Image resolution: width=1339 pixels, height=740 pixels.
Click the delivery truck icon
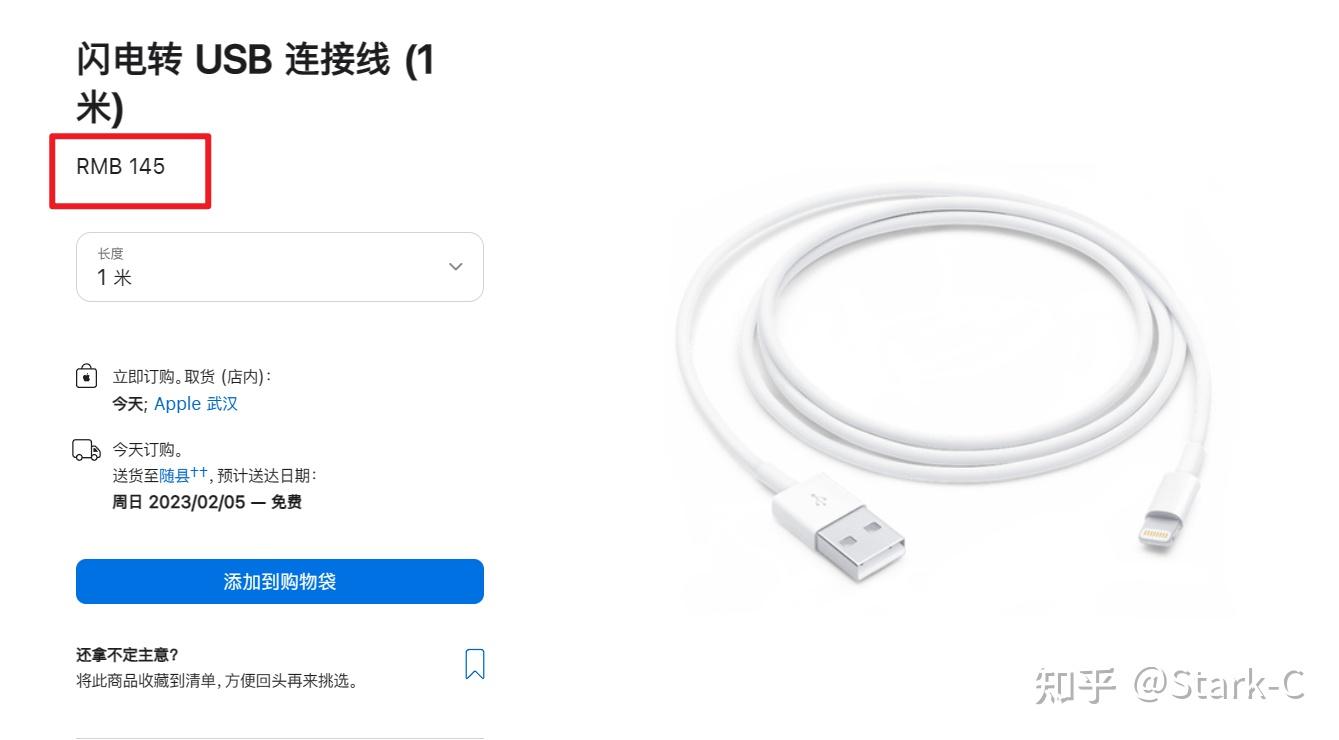tap(87, 450)
